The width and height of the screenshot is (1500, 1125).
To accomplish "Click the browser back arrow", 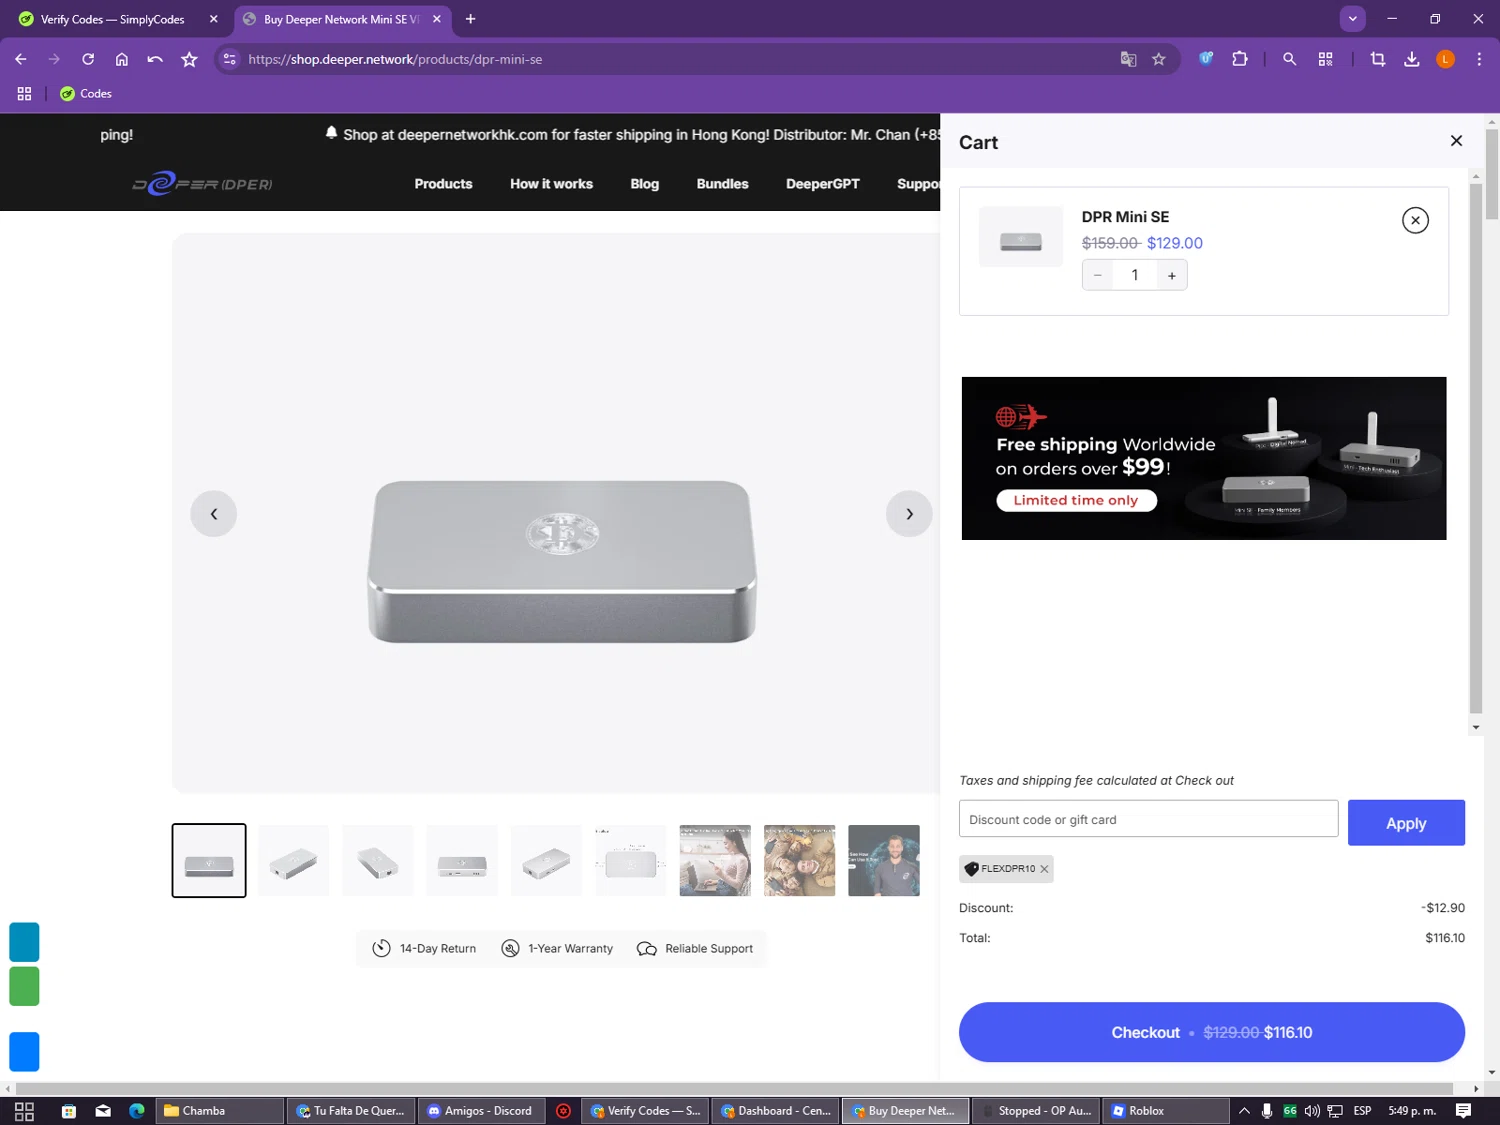I will coord(21,59).
